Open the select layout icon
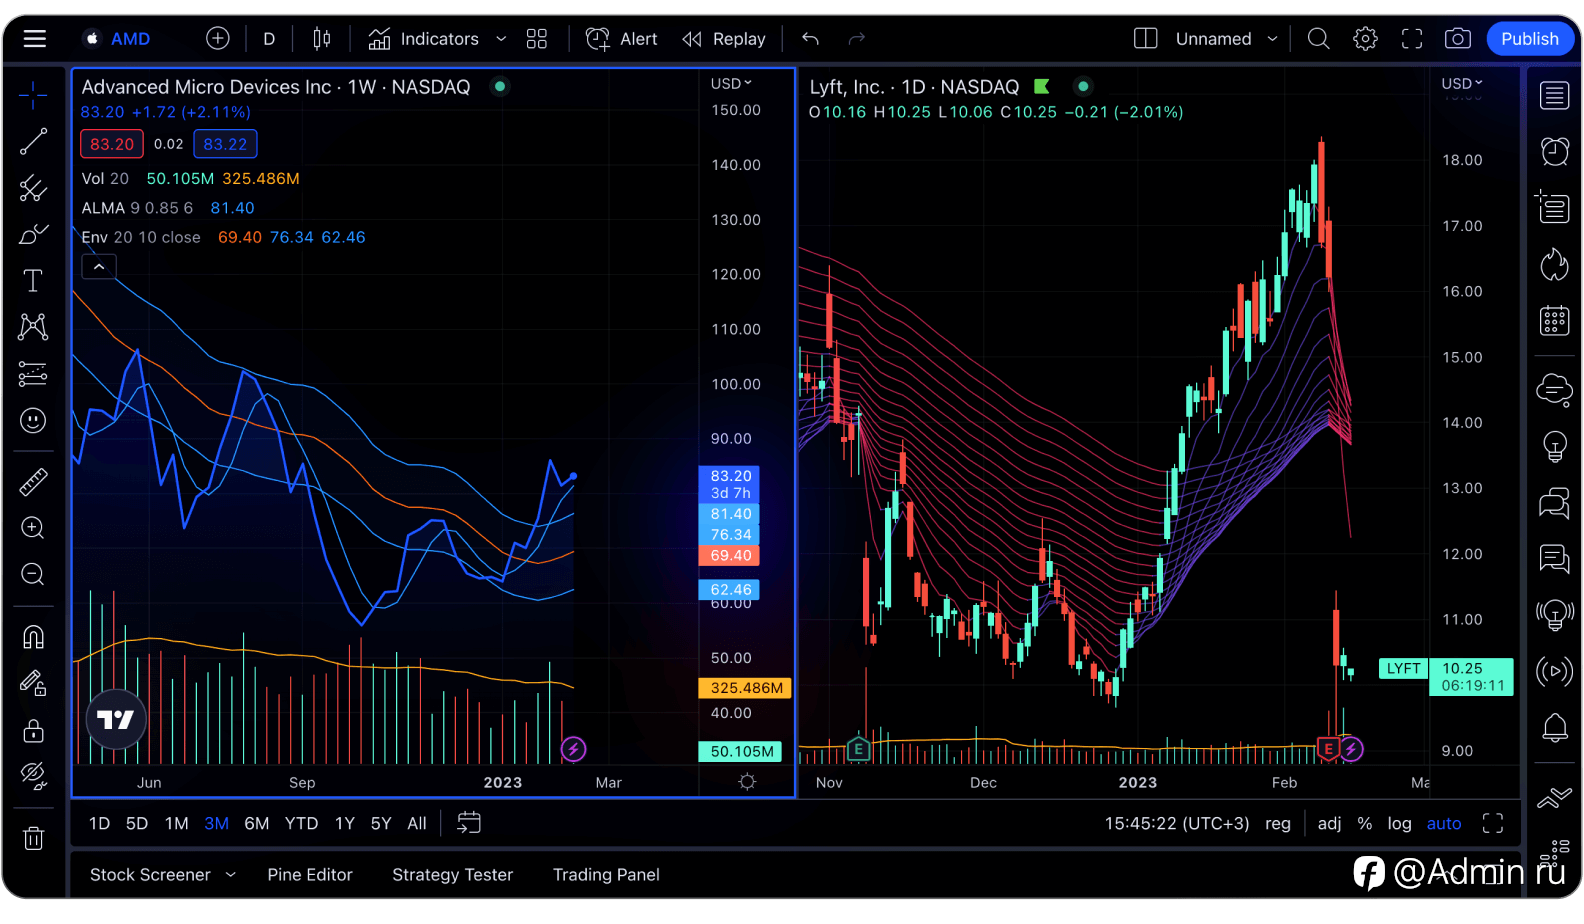Screen dimensions: 1584x924 [1146, 39]
